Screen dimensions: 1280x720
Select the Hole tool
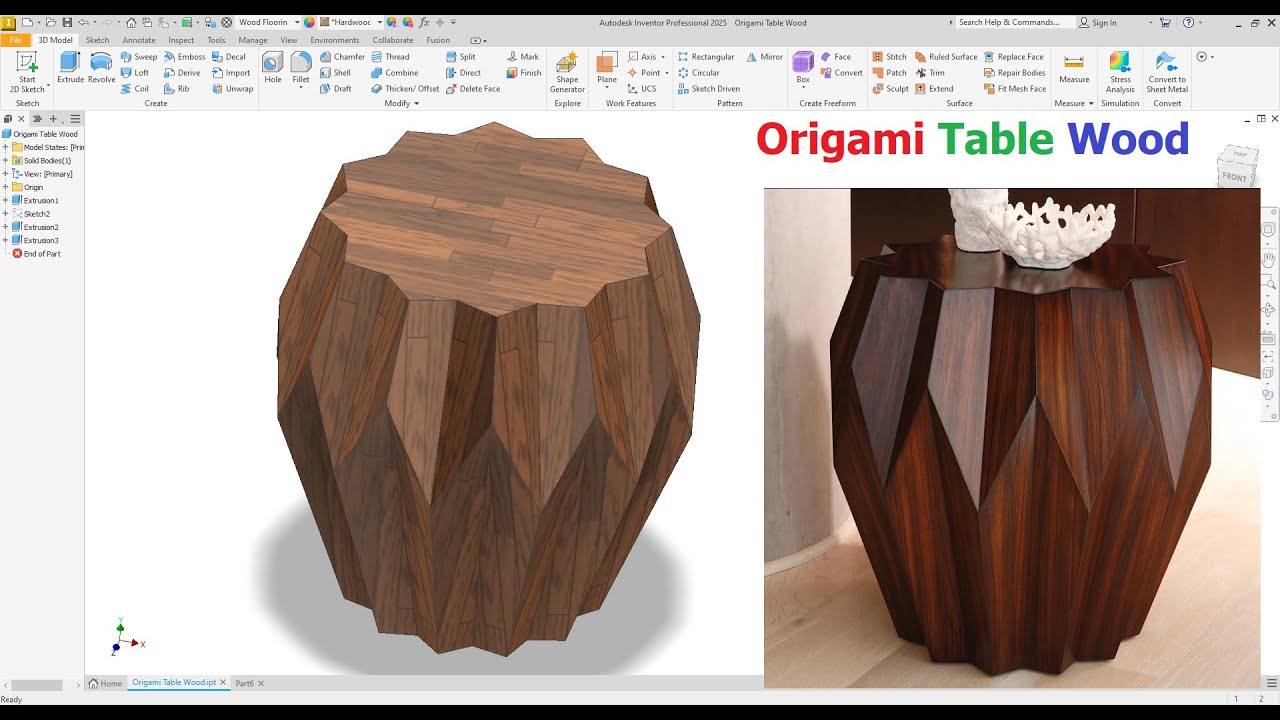(272, 68)
